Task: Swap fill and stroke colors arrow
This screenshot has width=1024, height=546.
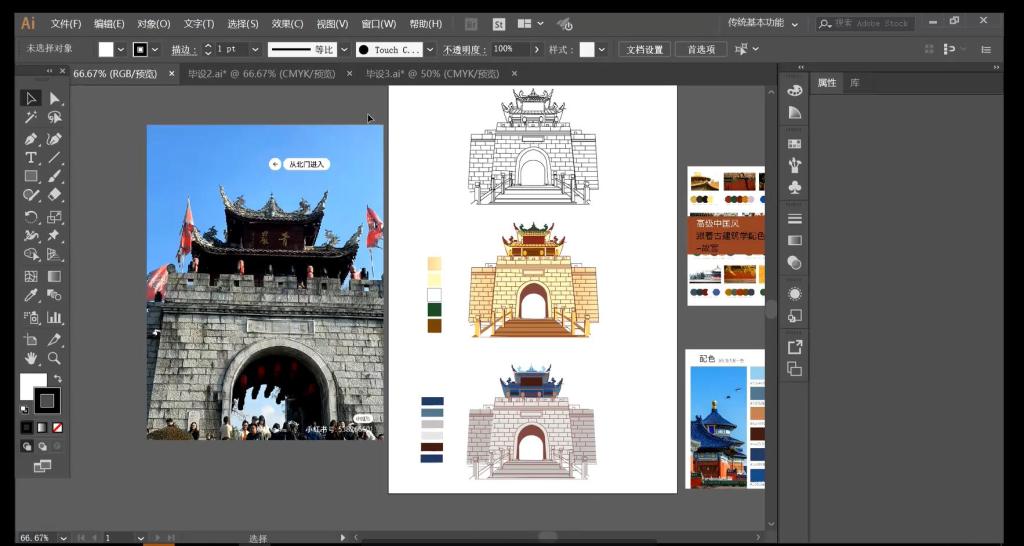Action: (58, 379)
